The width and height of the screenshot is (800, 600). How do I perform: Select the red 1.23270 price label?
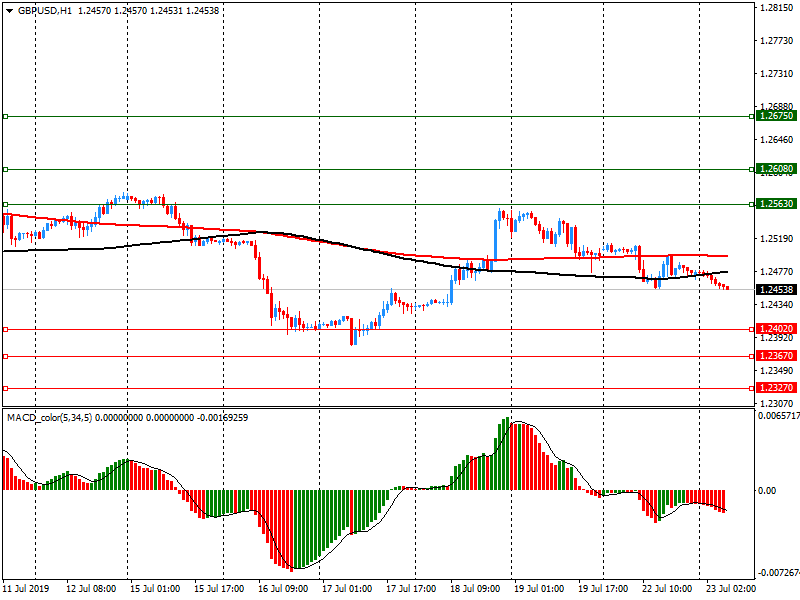(776, 388)
